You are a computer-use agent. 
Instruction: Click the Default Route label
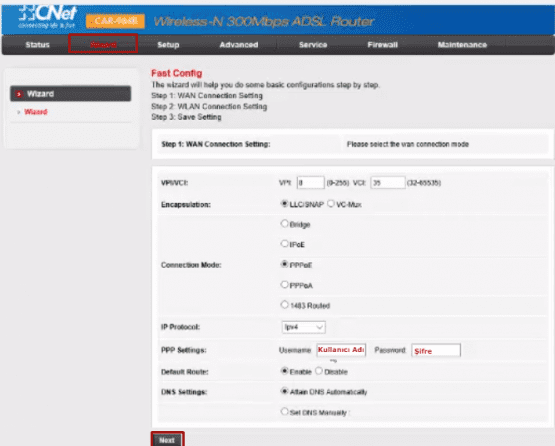pos(185,372)
